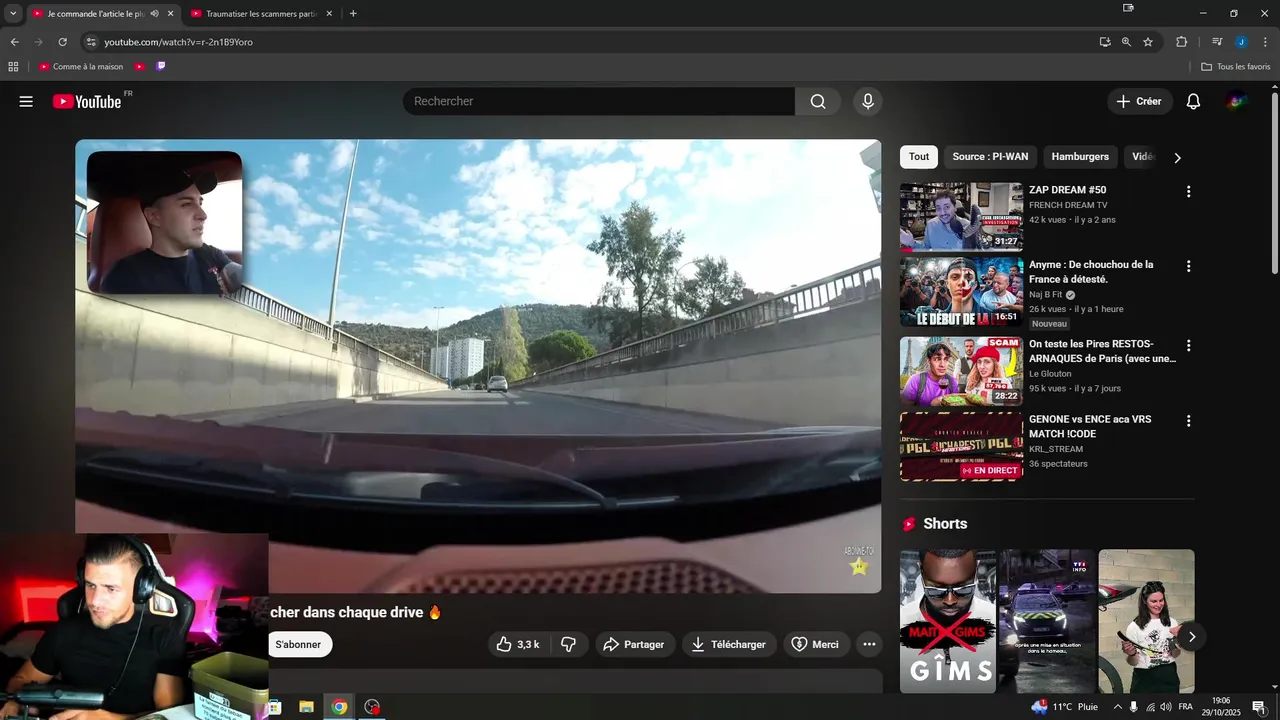Open the Extensions puzzle icon
The width and height of the screenshot is (1280, 720).
pos(1181,42)
